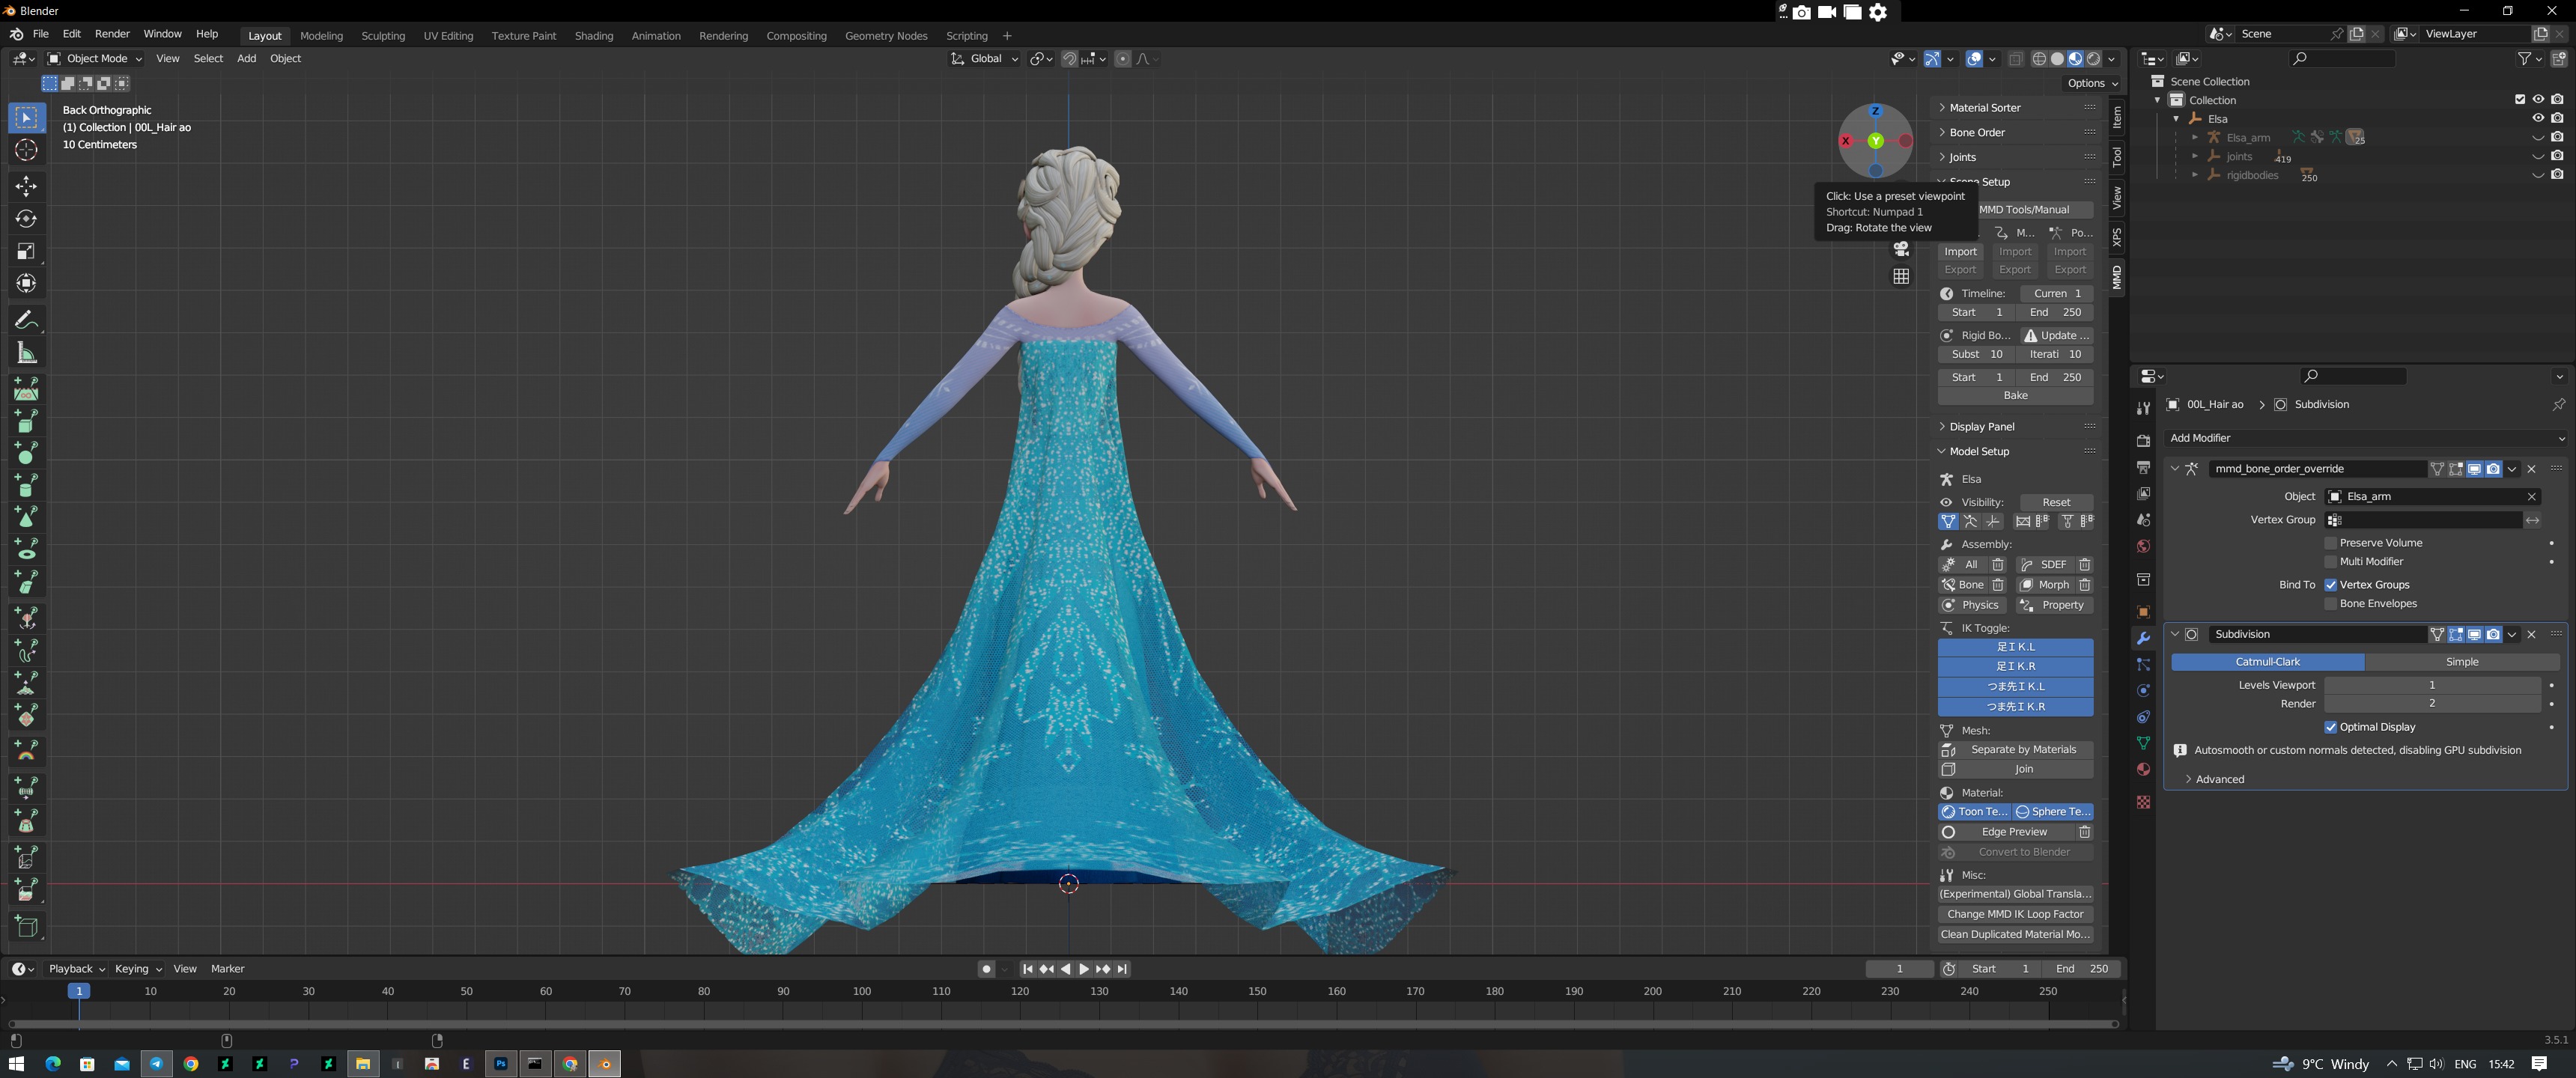
Task: Open the Geometry Nodes workspace tab
Action: click(886, 36)
